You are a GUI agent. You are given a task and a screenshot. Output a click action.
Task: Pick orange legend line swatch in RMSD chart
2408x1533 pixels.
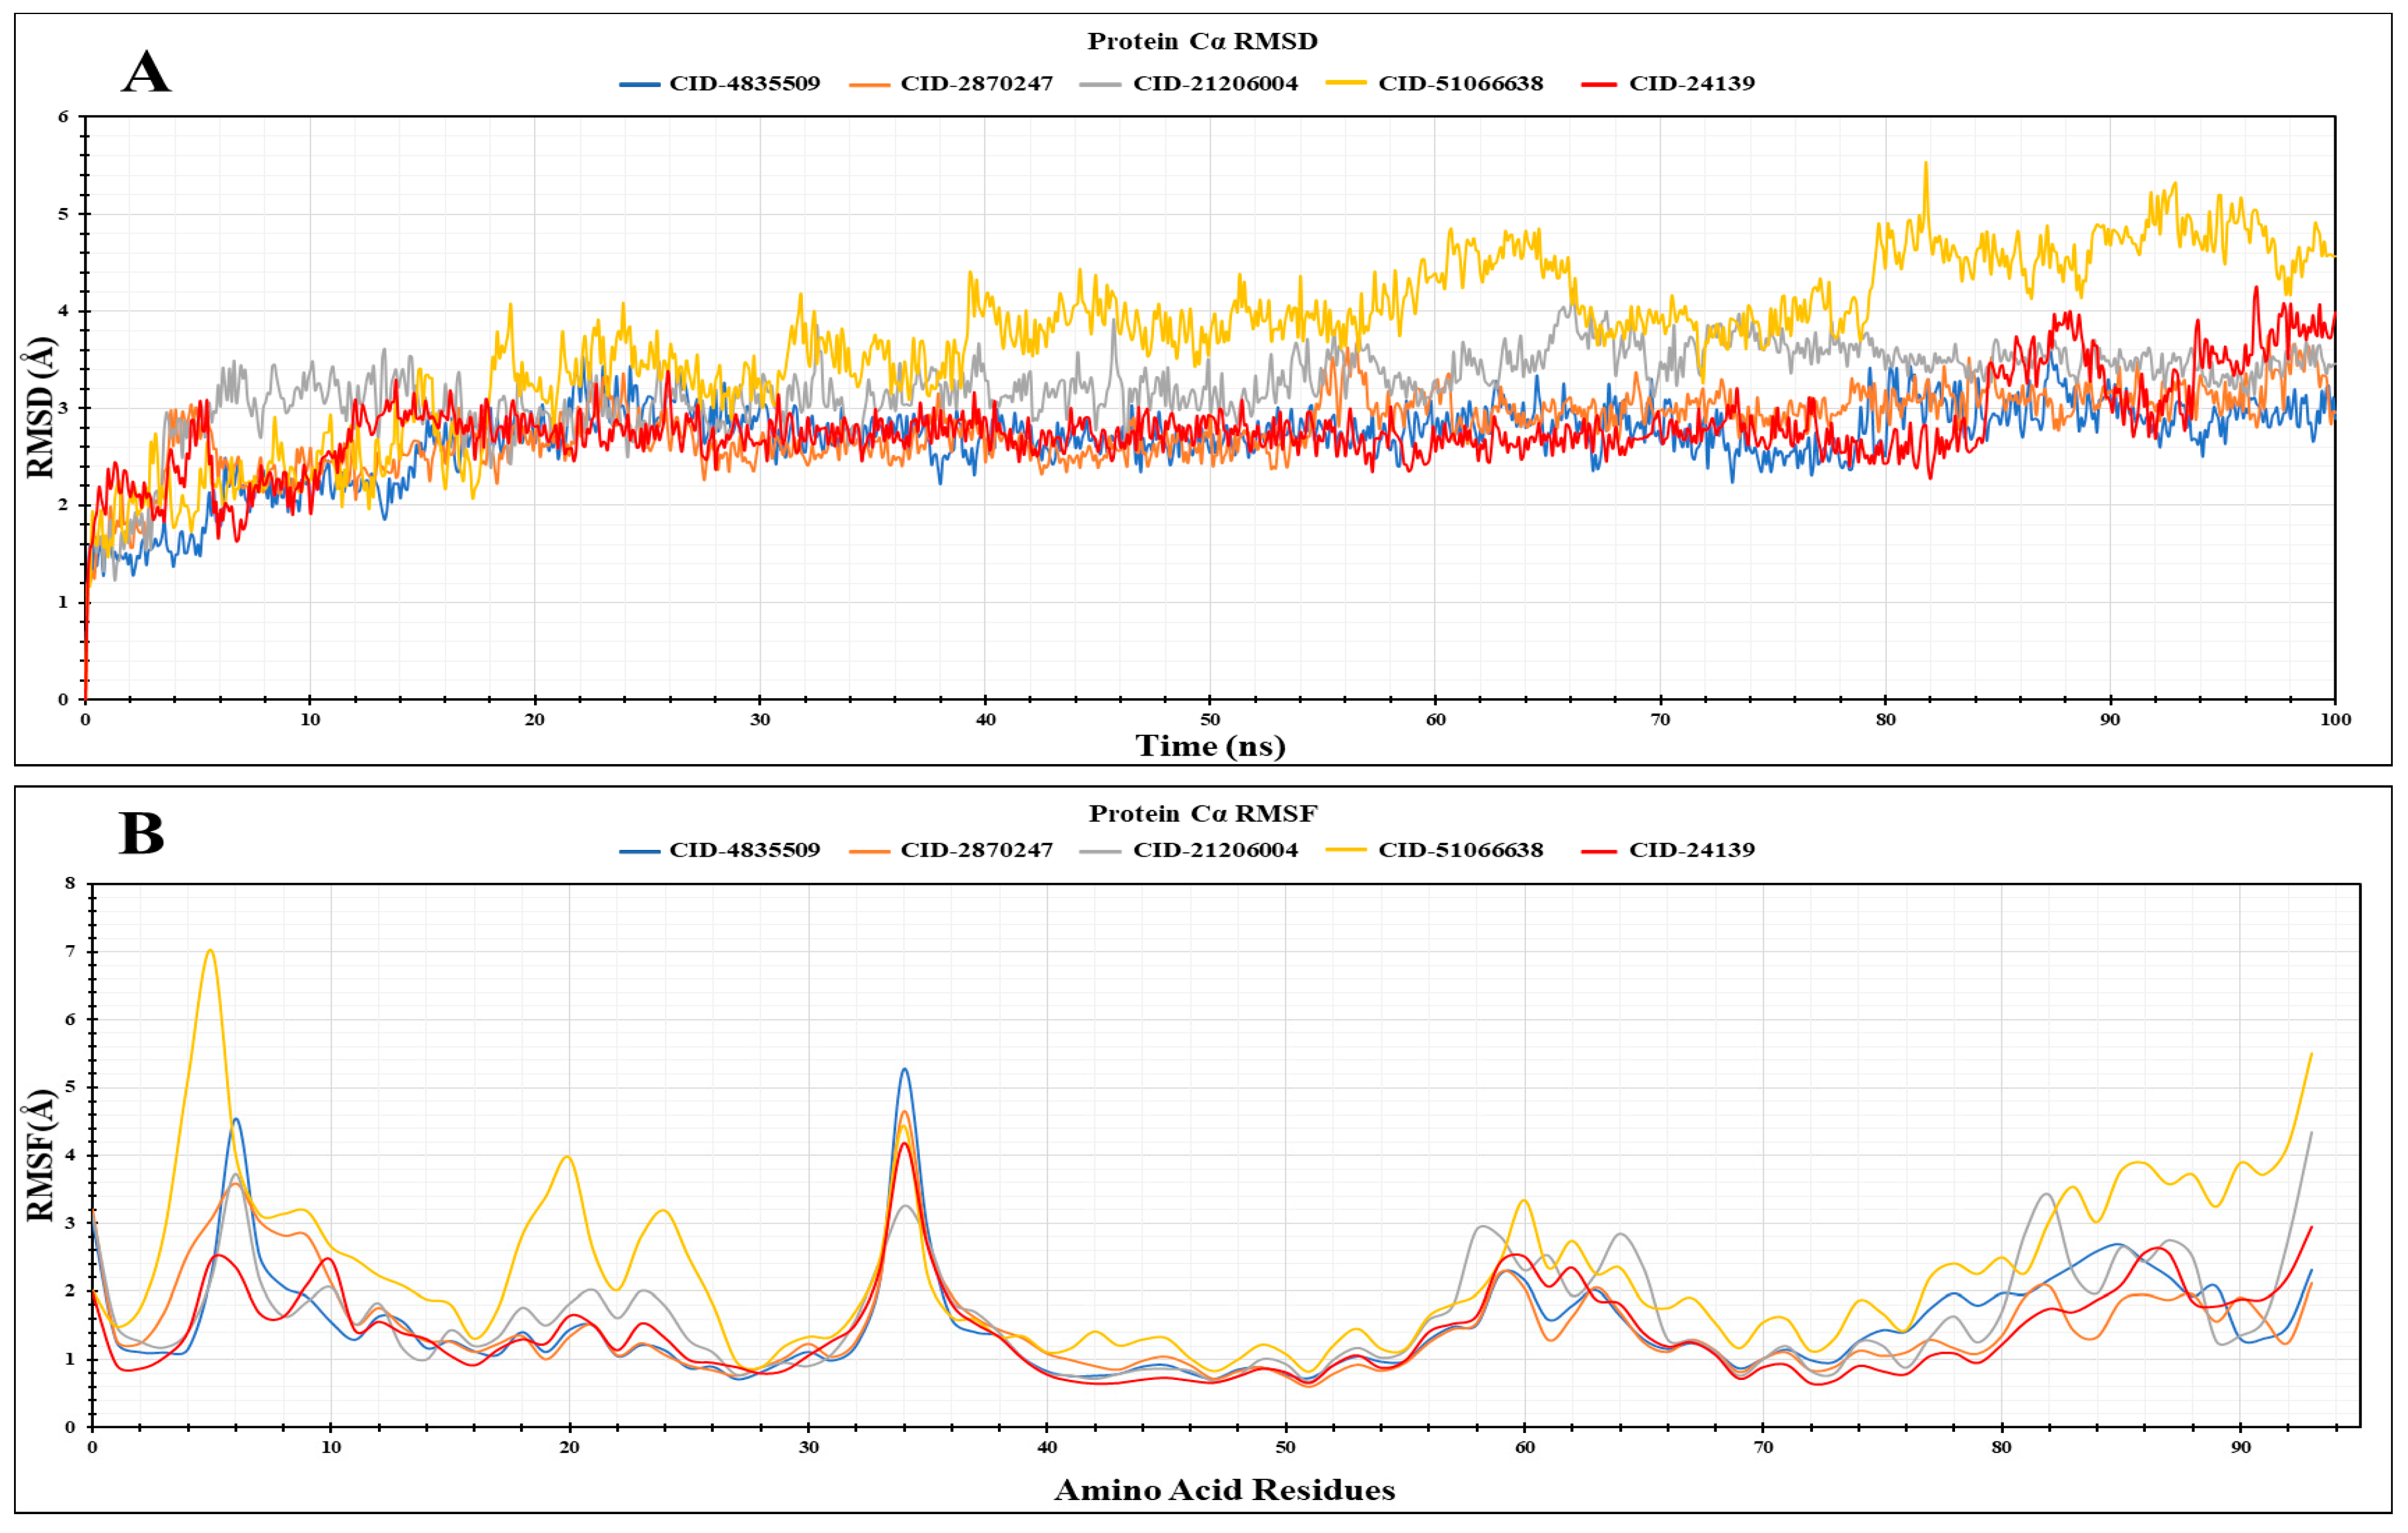(x=870, y=85)
